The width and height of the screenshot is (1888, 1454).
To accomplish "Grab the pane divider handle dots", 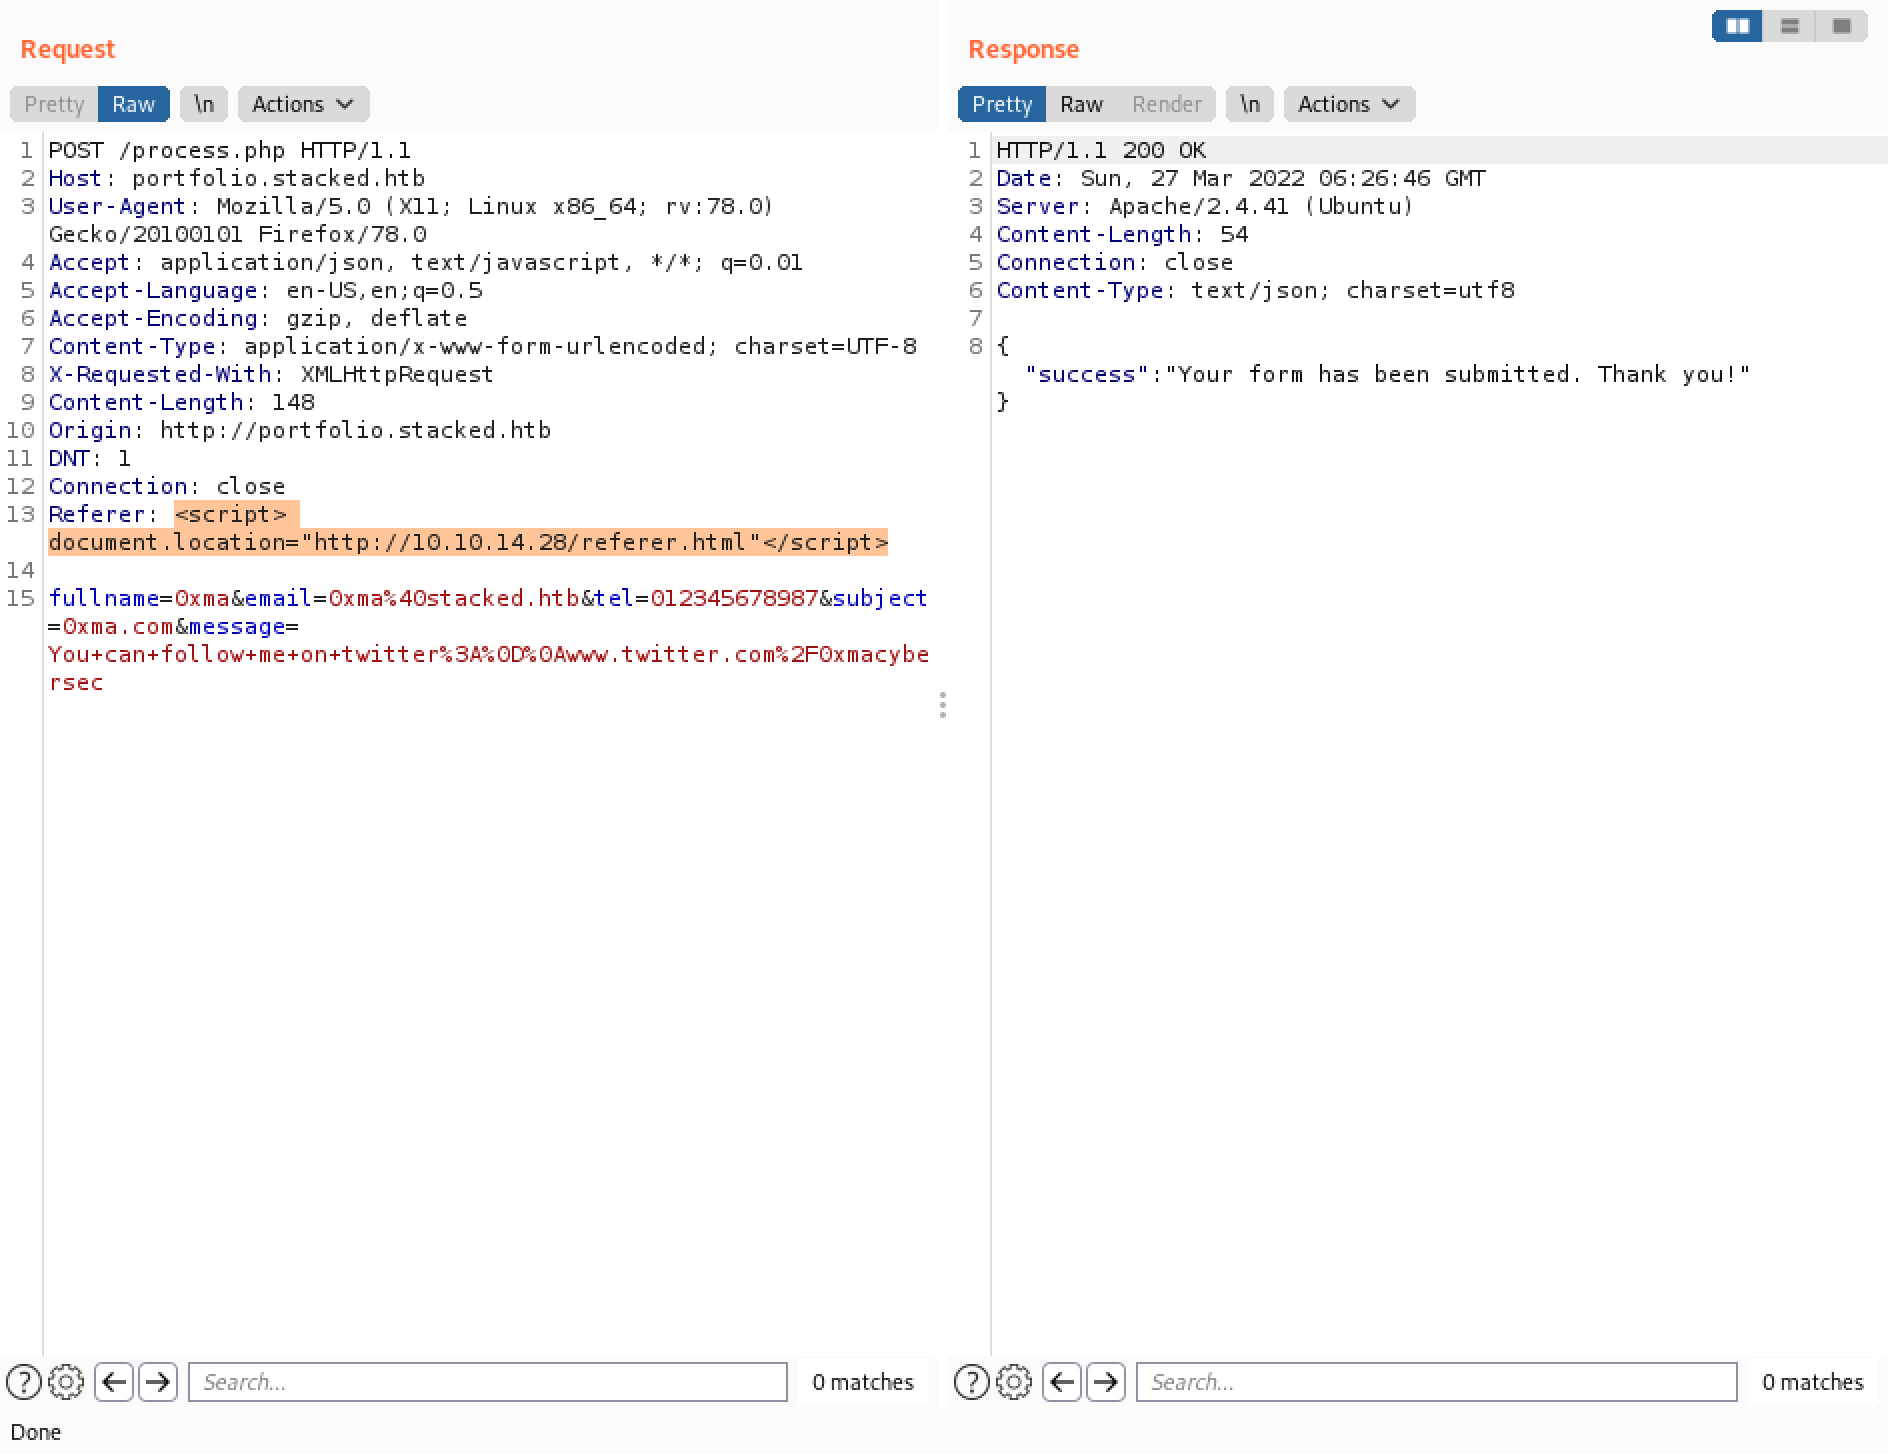I will tap(943, 705).
